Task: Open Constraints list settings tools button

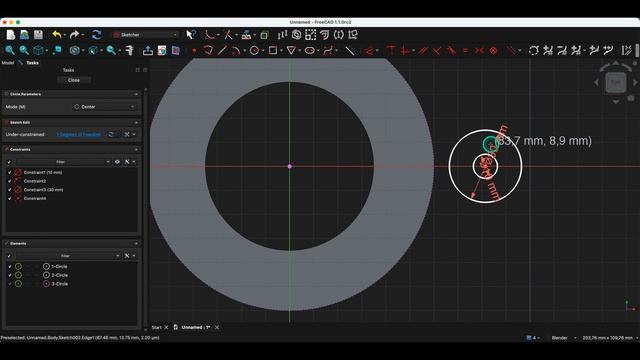Action: tap(127, 162)
